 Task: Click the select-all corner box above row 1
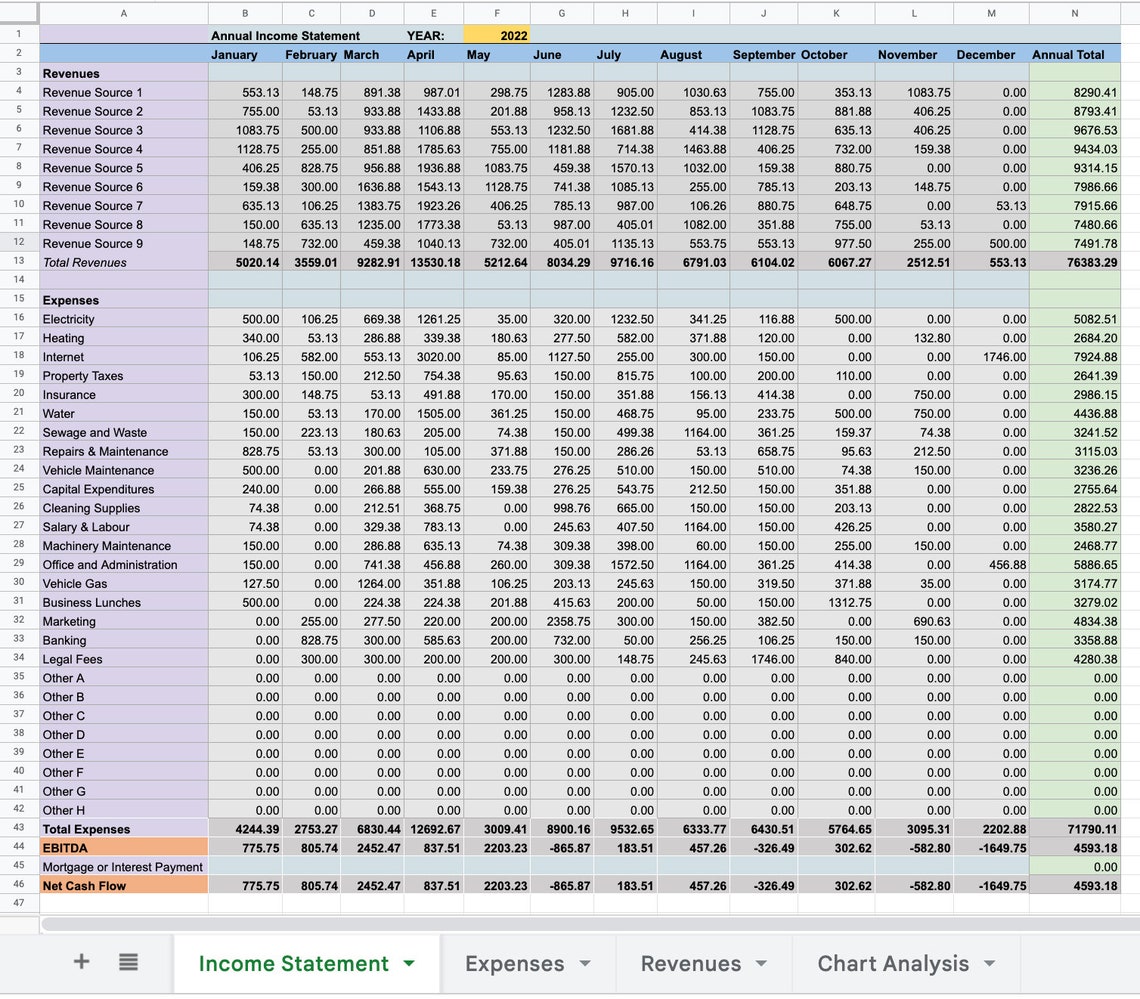tap(16, 13)
